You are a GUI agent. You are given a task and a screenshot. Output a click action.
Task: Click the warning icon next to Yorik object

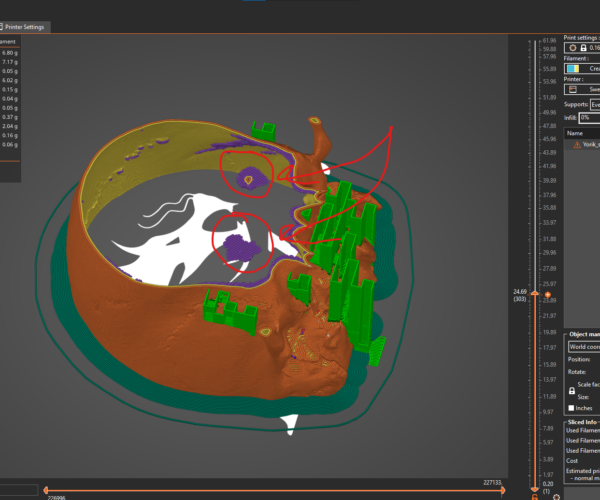click(575, 145)
